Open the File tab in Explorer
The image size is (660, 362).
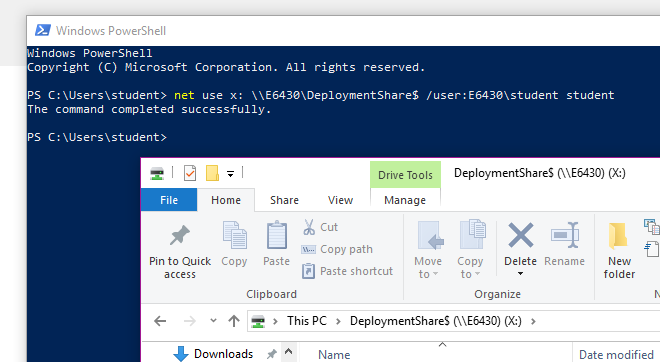click(169, 200)
